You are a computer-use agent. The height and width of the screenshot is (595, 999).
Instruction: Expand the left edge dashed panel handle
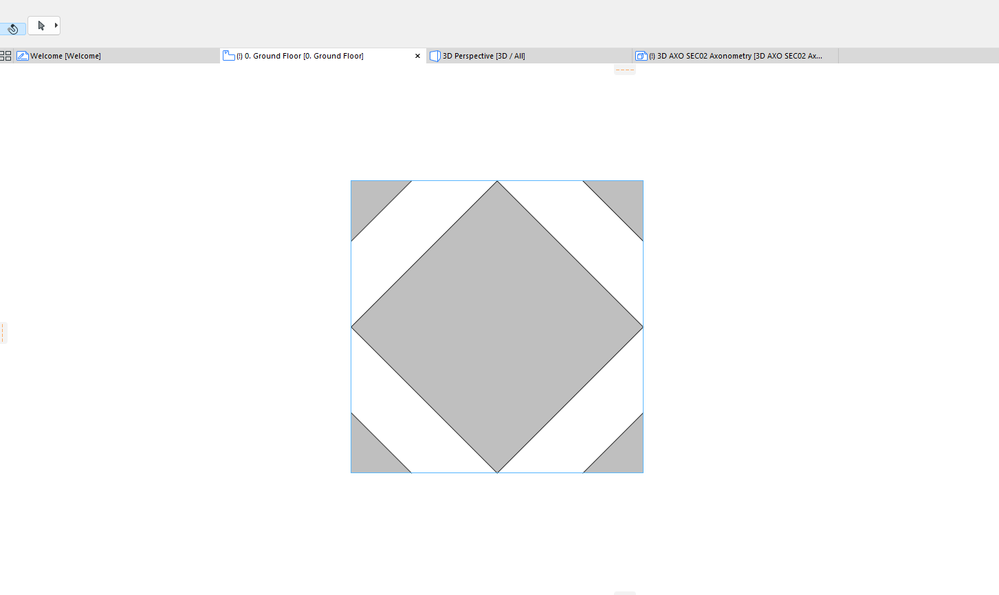[3, 333]
